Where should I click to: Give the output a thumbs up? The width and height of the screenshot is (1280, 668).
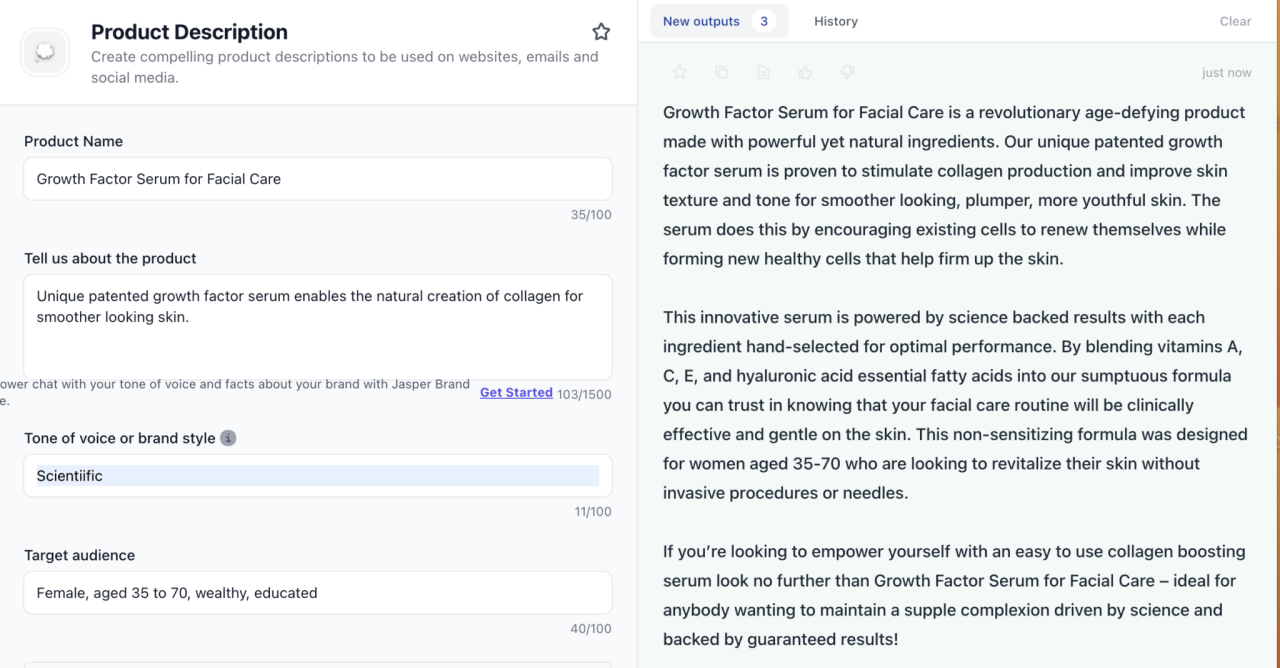click(805, 72)
